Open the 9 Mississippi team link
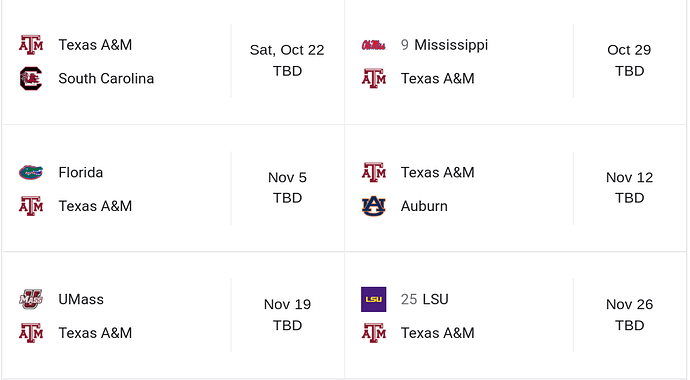This screenshot has width=690, height=380. 444,45
